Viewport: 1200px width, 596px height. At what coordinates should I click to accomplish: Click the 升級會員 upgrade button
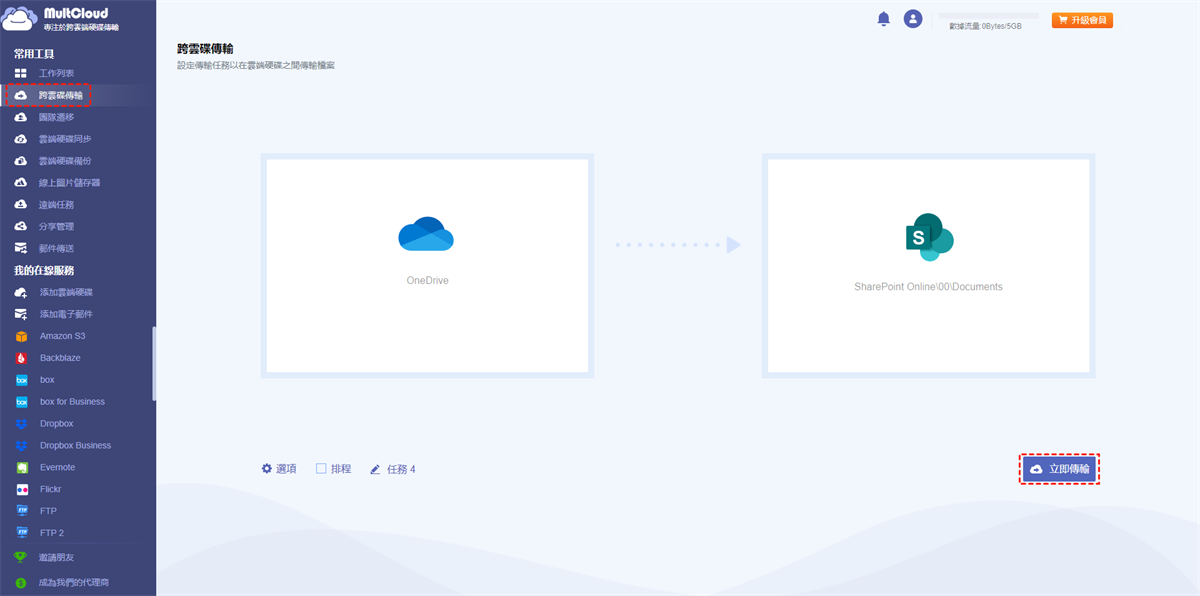(x=1082, y=20)
